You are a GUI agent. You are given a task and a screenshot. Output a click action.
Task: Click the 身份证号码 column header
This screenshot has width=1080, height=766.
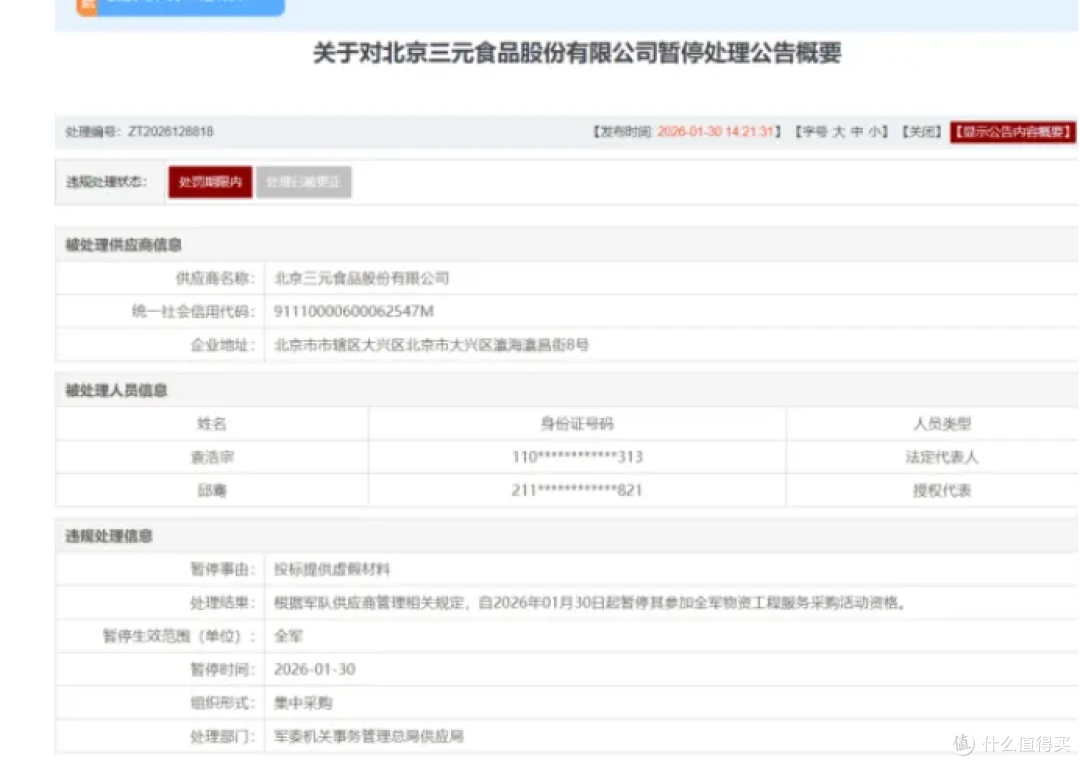point(577,424)
